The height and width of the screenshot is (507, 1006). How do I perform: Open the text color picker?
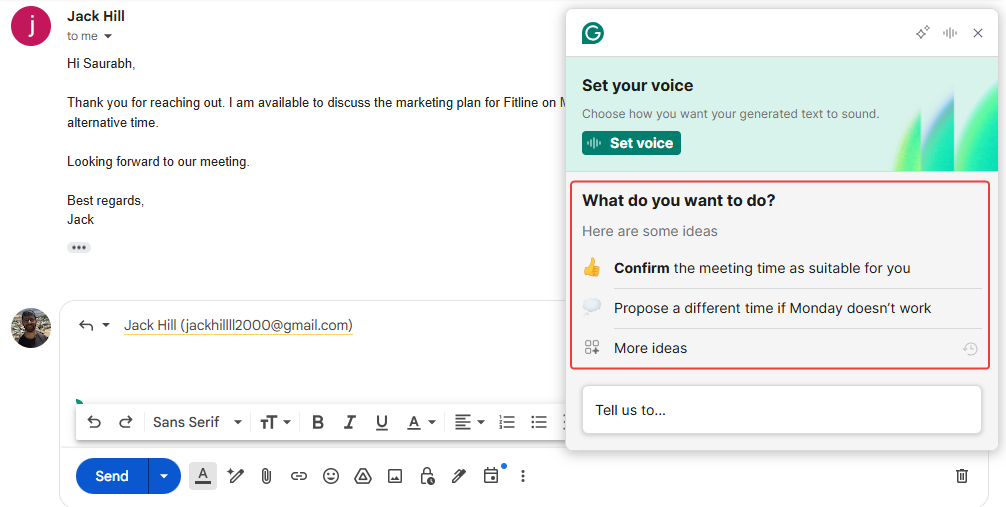click(421, 422)
